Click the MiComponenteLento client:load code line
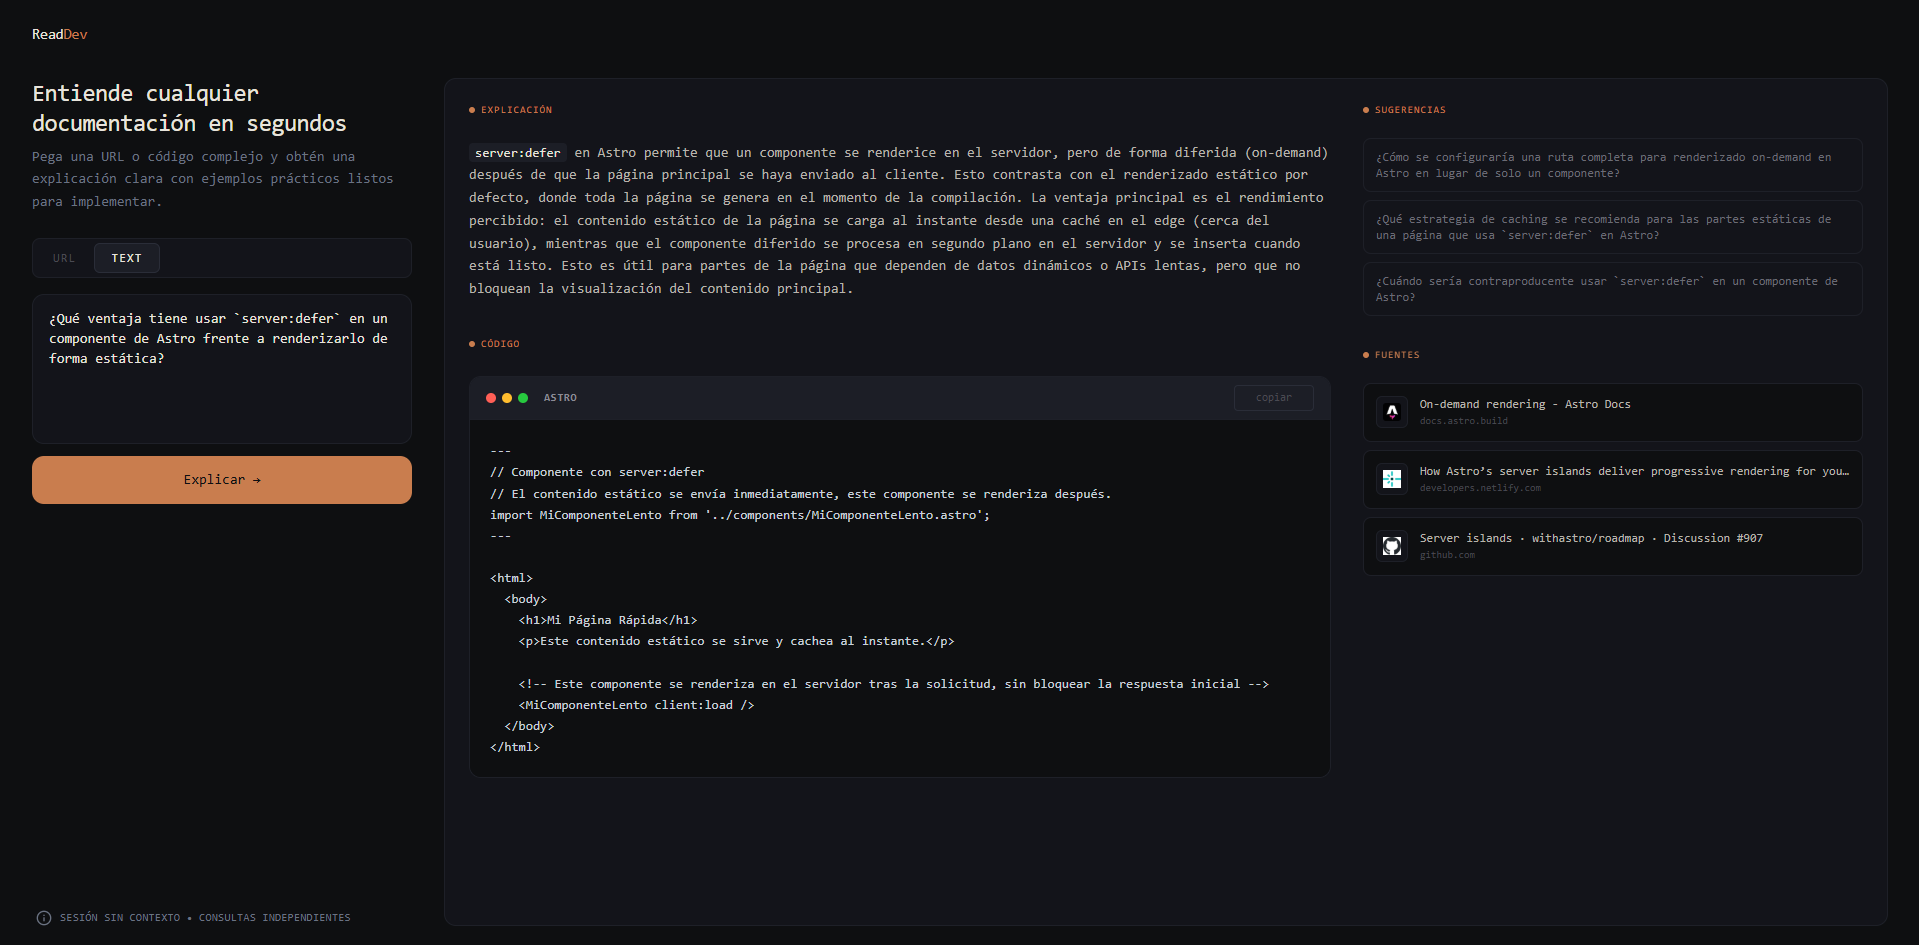The width and height of the screenshot is (1919, 945). pos(636,705)
